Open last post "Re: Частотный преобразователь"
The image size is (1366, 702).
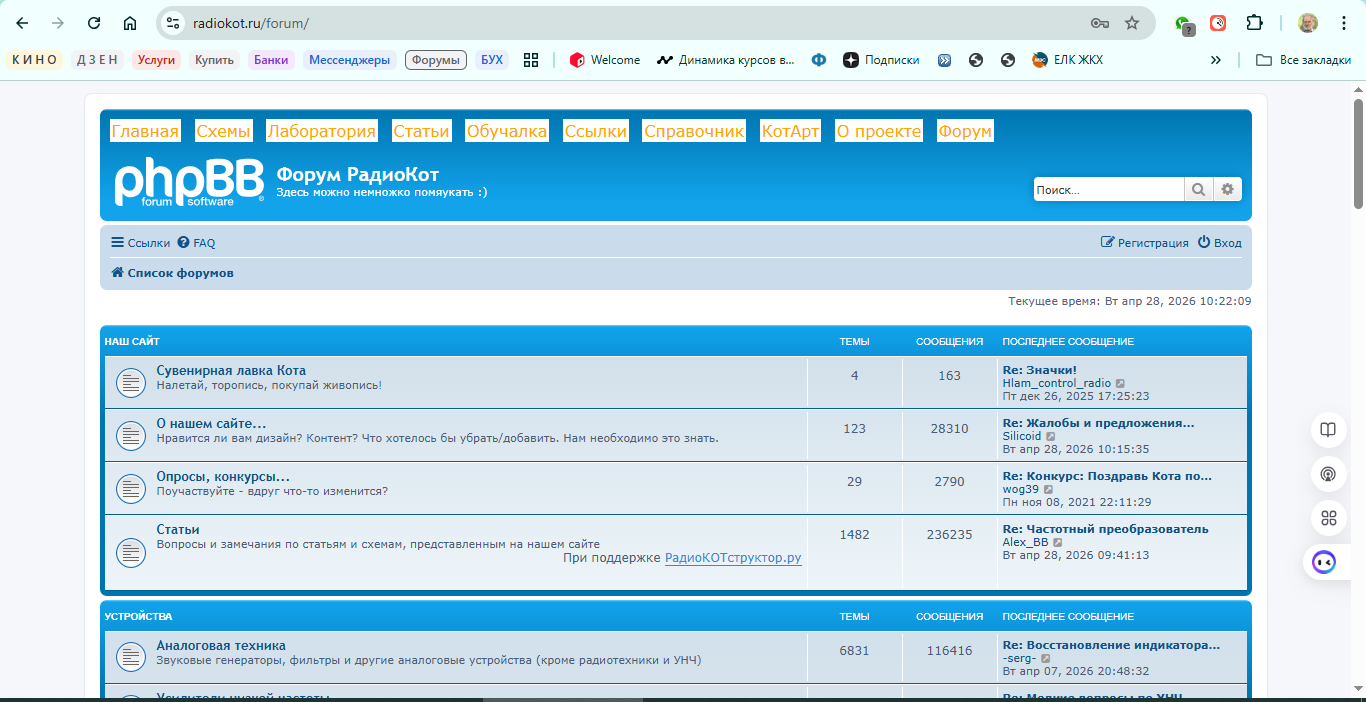tap(1106, 529)
